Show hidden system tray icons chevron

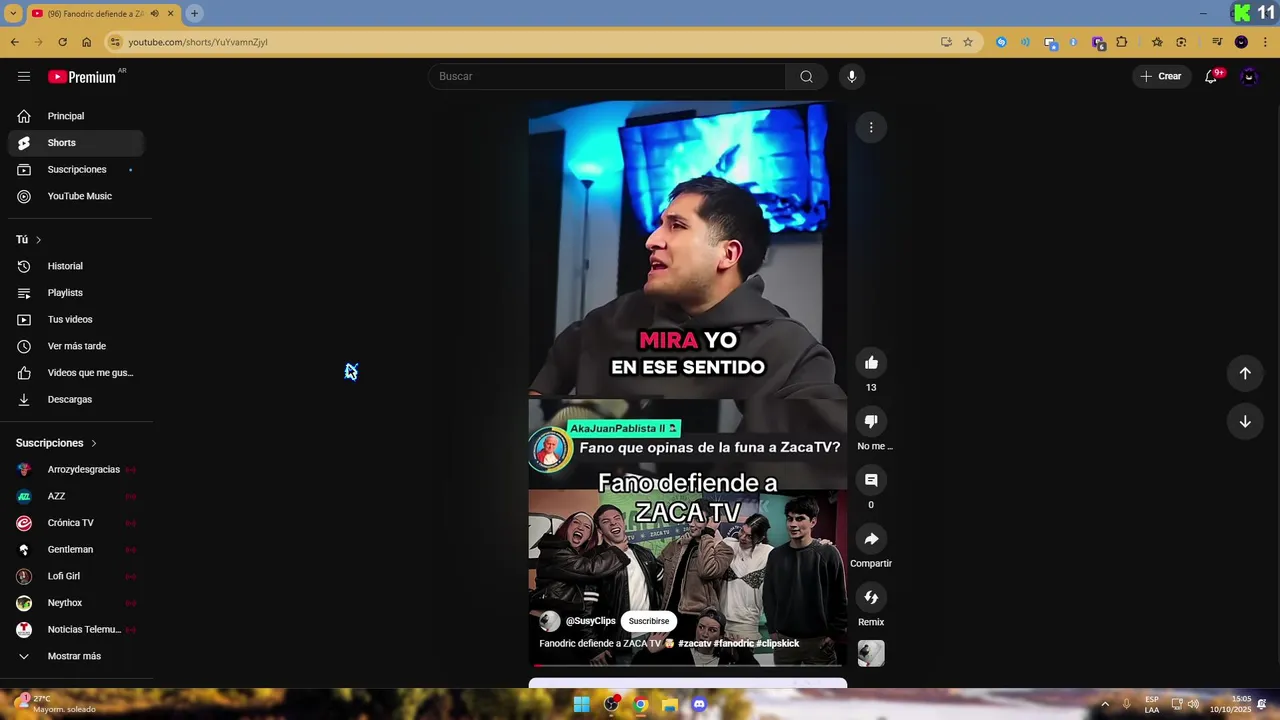coord(1105,704)
